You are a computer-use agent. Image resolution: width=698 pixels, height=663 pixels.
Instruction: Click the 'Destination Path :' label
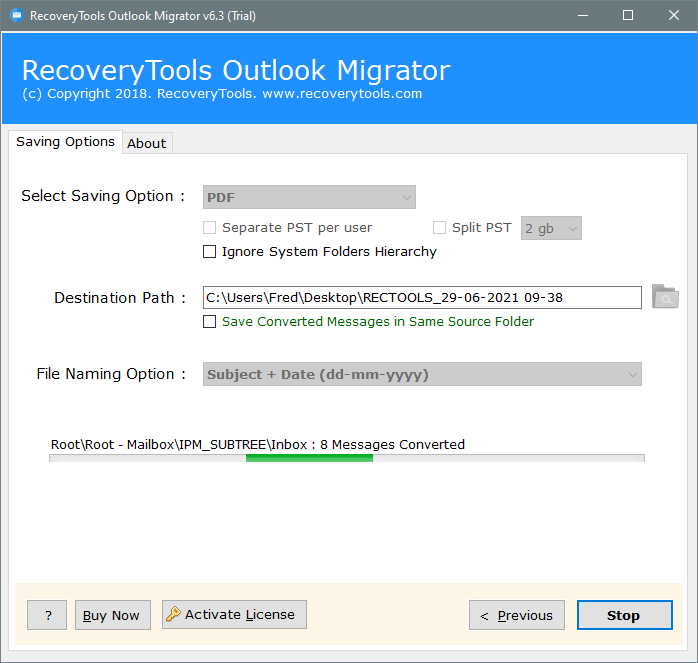click(x=120, y=297)
